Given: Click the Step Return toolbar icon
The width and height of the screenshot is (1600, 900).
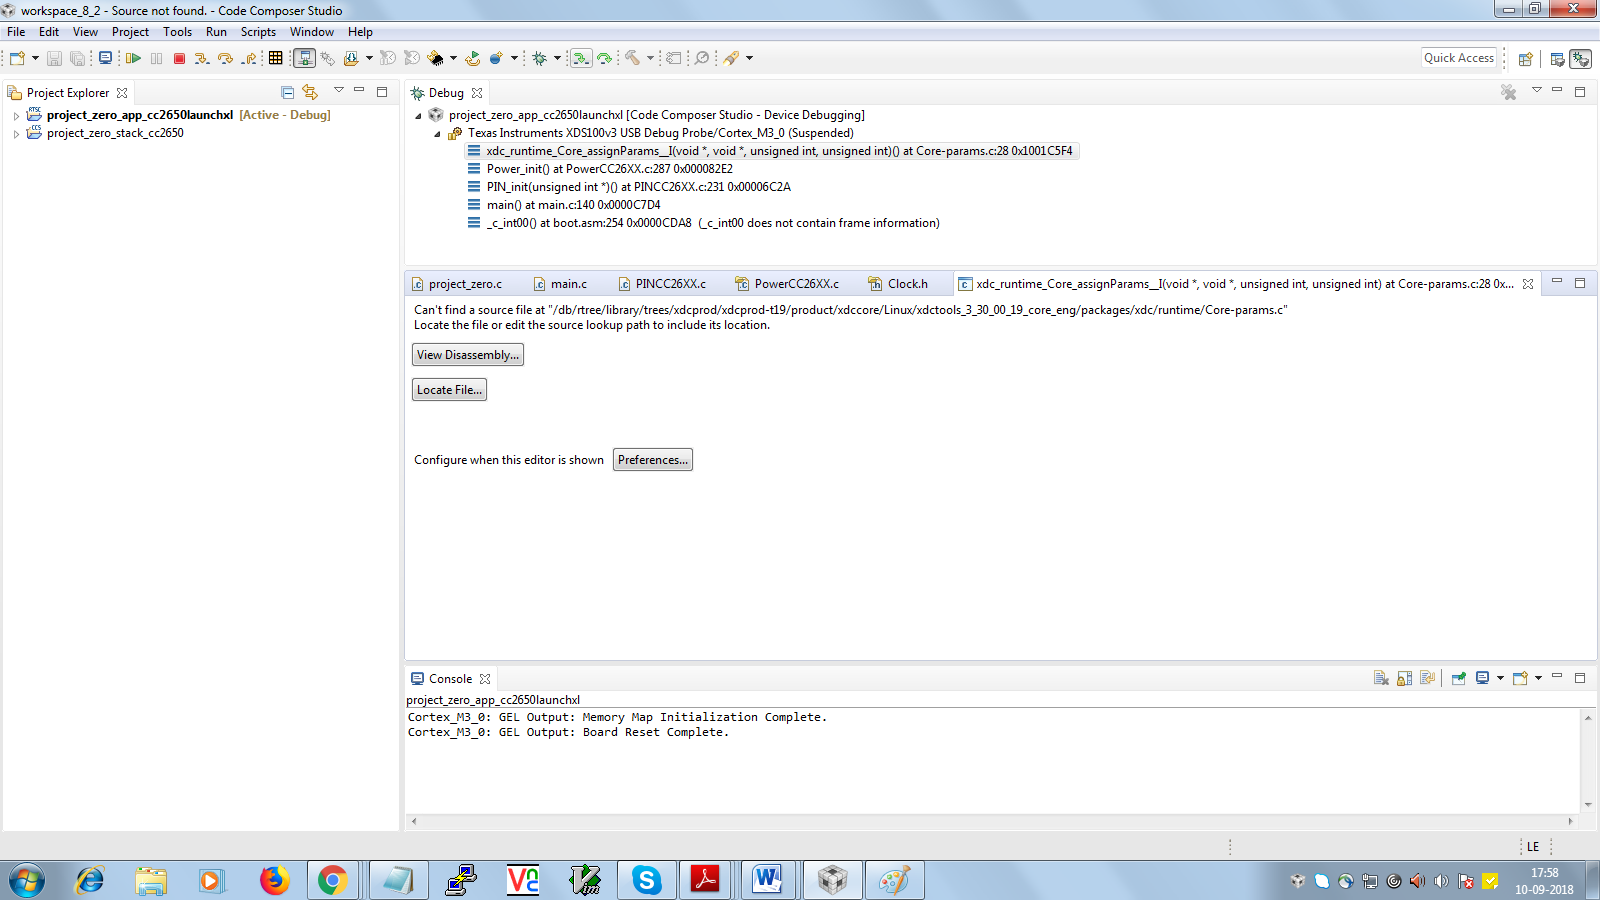Looking at the screenshot, I should pyautogui.click(x=249, y=58).
